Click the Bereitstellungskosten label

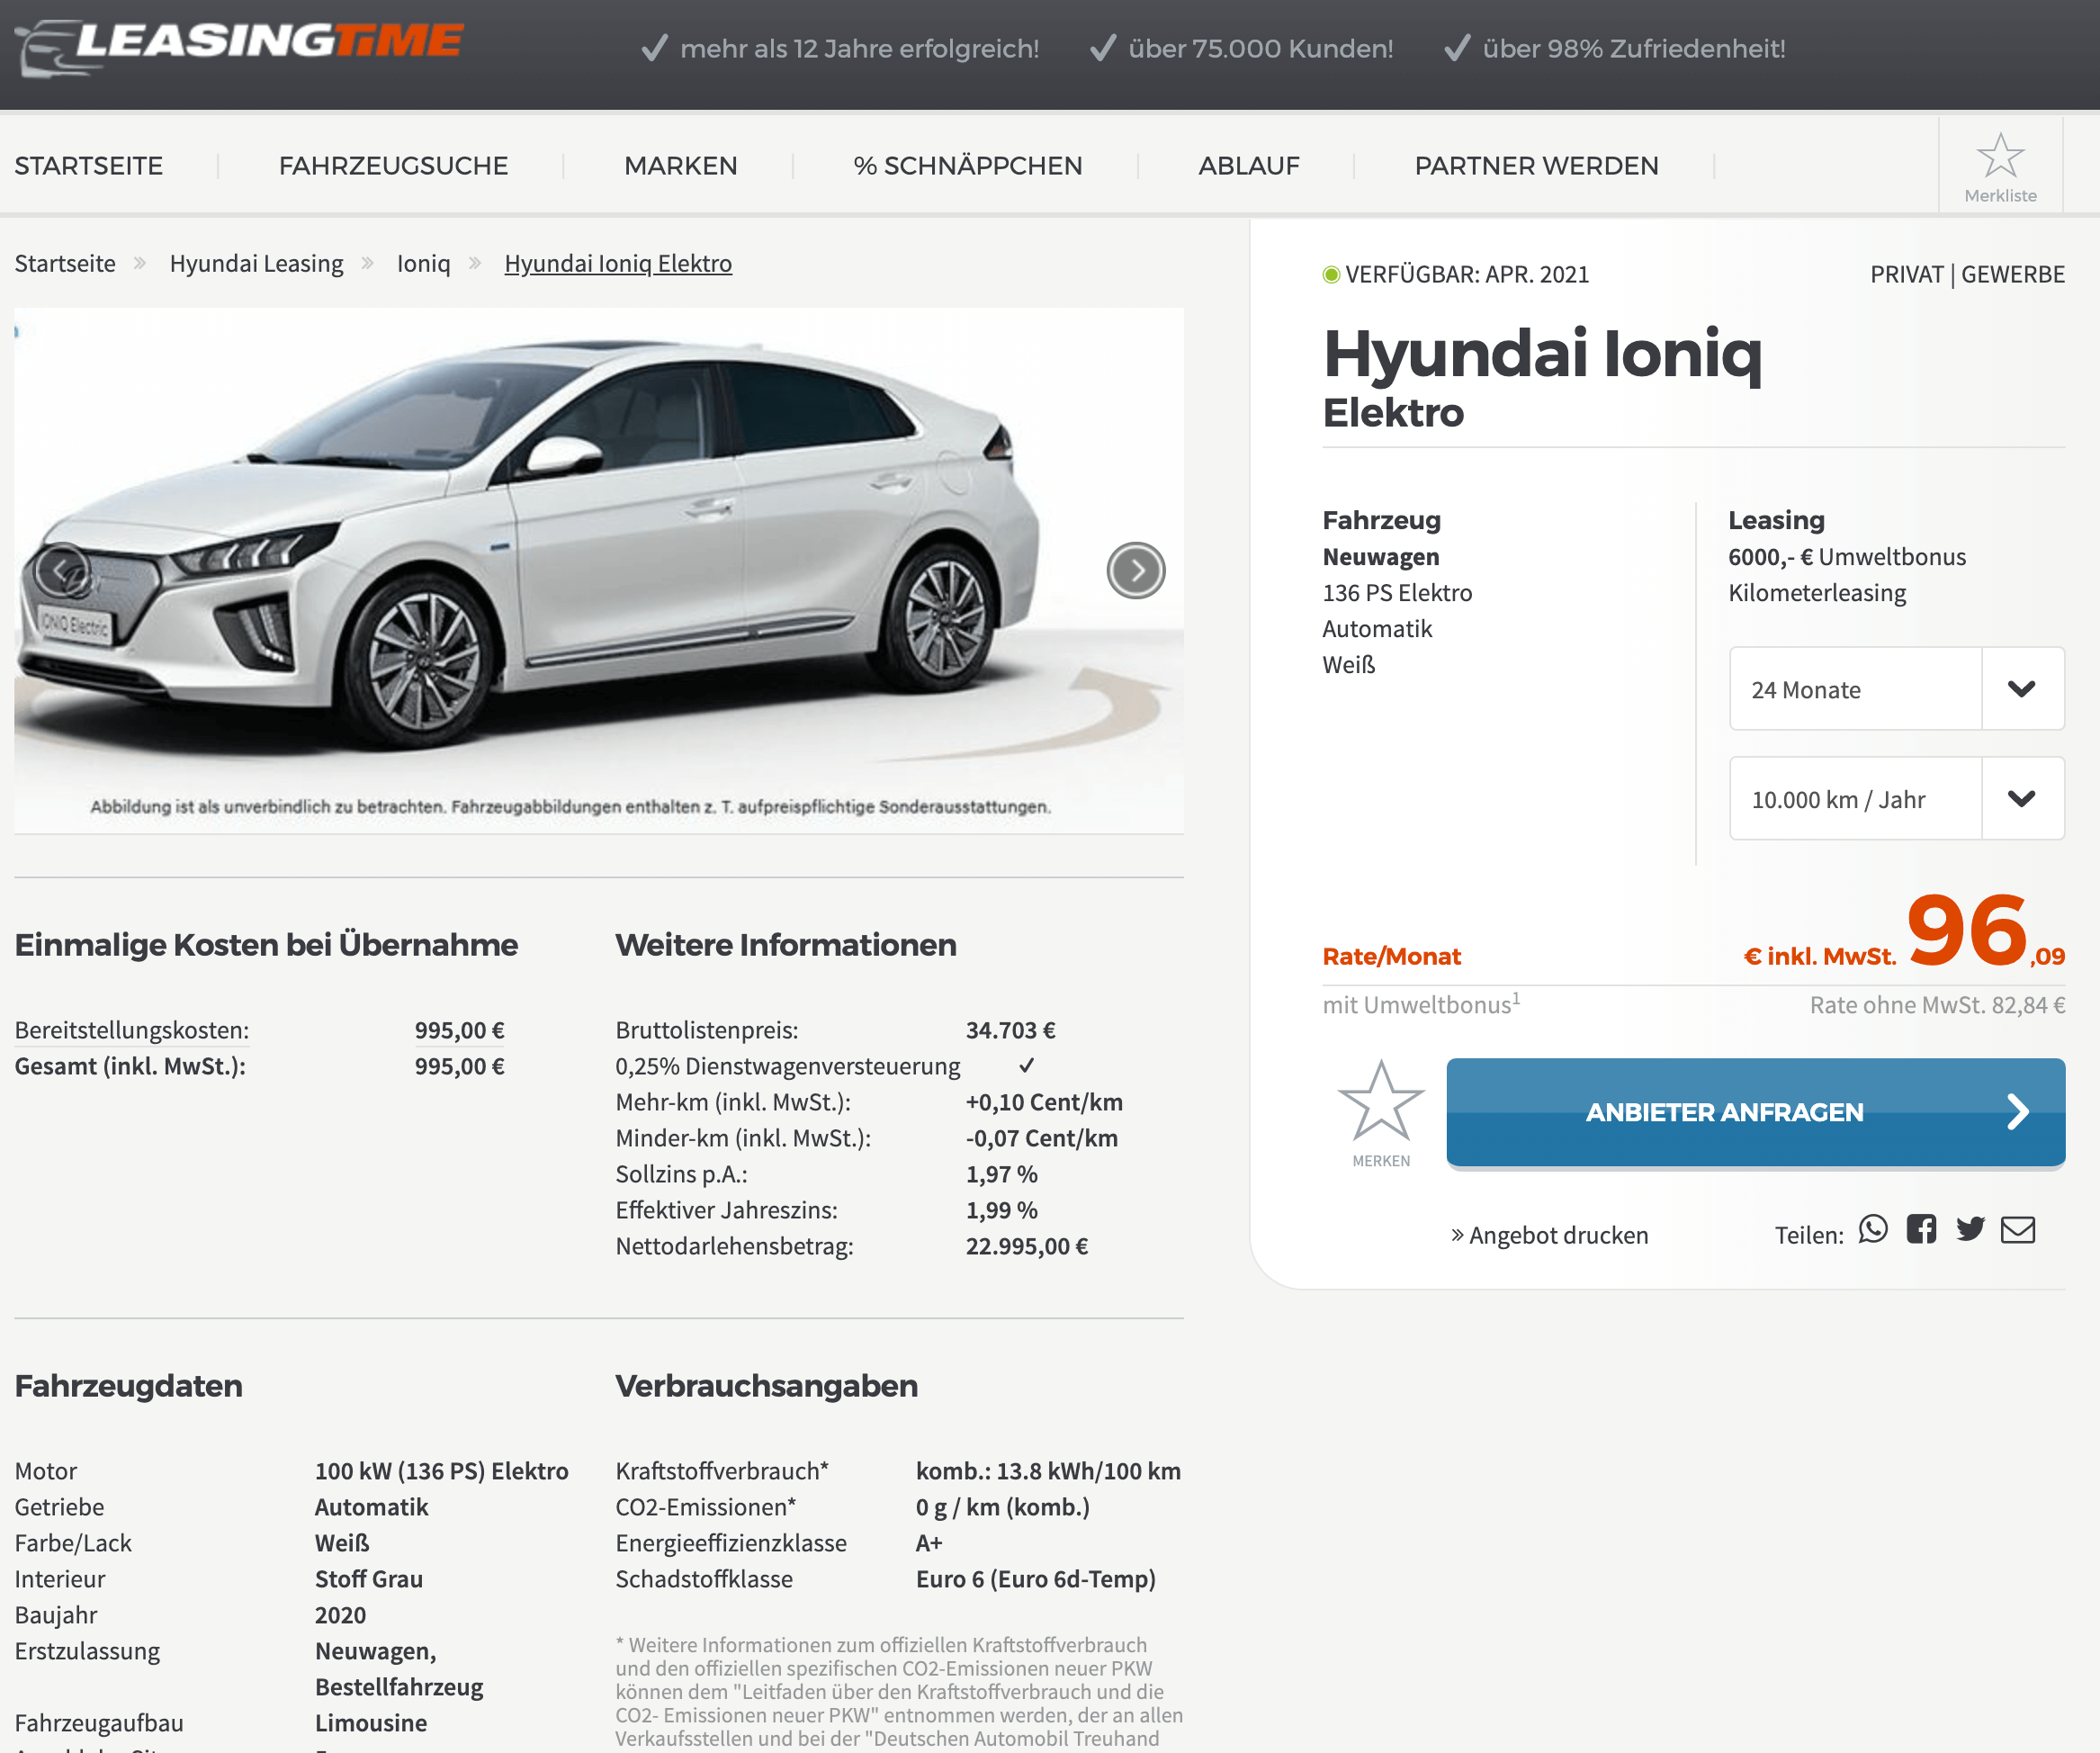pos(132,1030)
